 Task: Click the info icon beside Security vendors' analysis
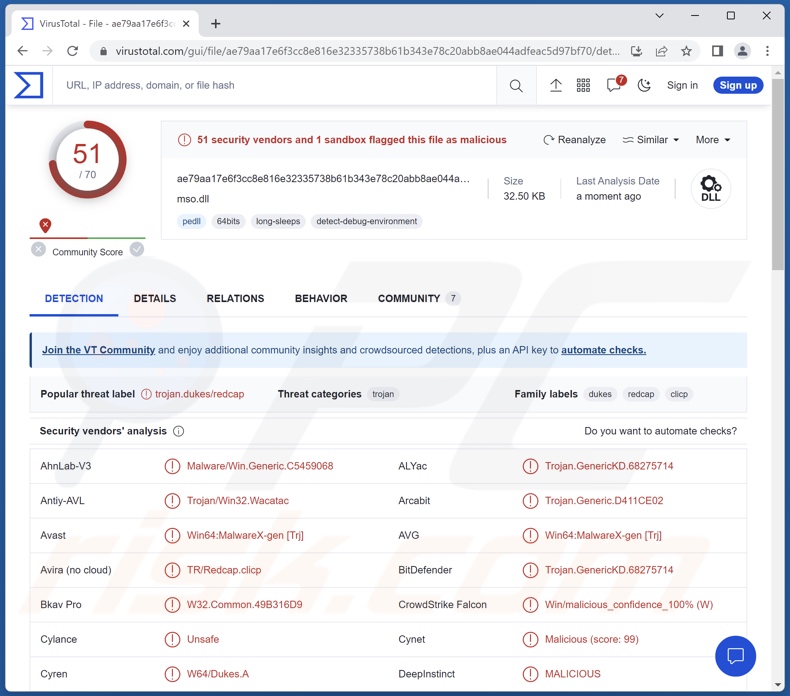(x=178, y=431)
